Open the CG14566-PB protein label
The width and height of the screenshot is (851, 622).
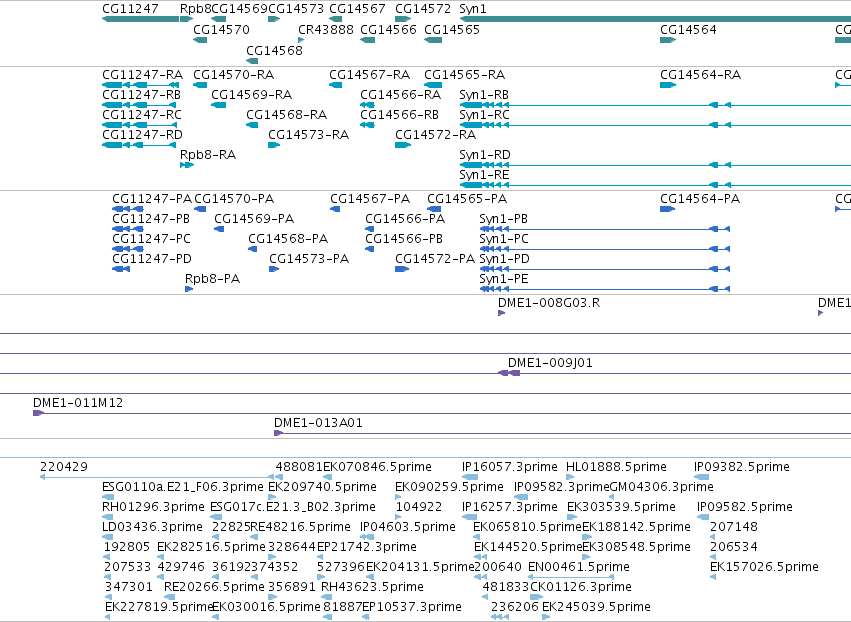pyautogui.click(x=404, y=239)
